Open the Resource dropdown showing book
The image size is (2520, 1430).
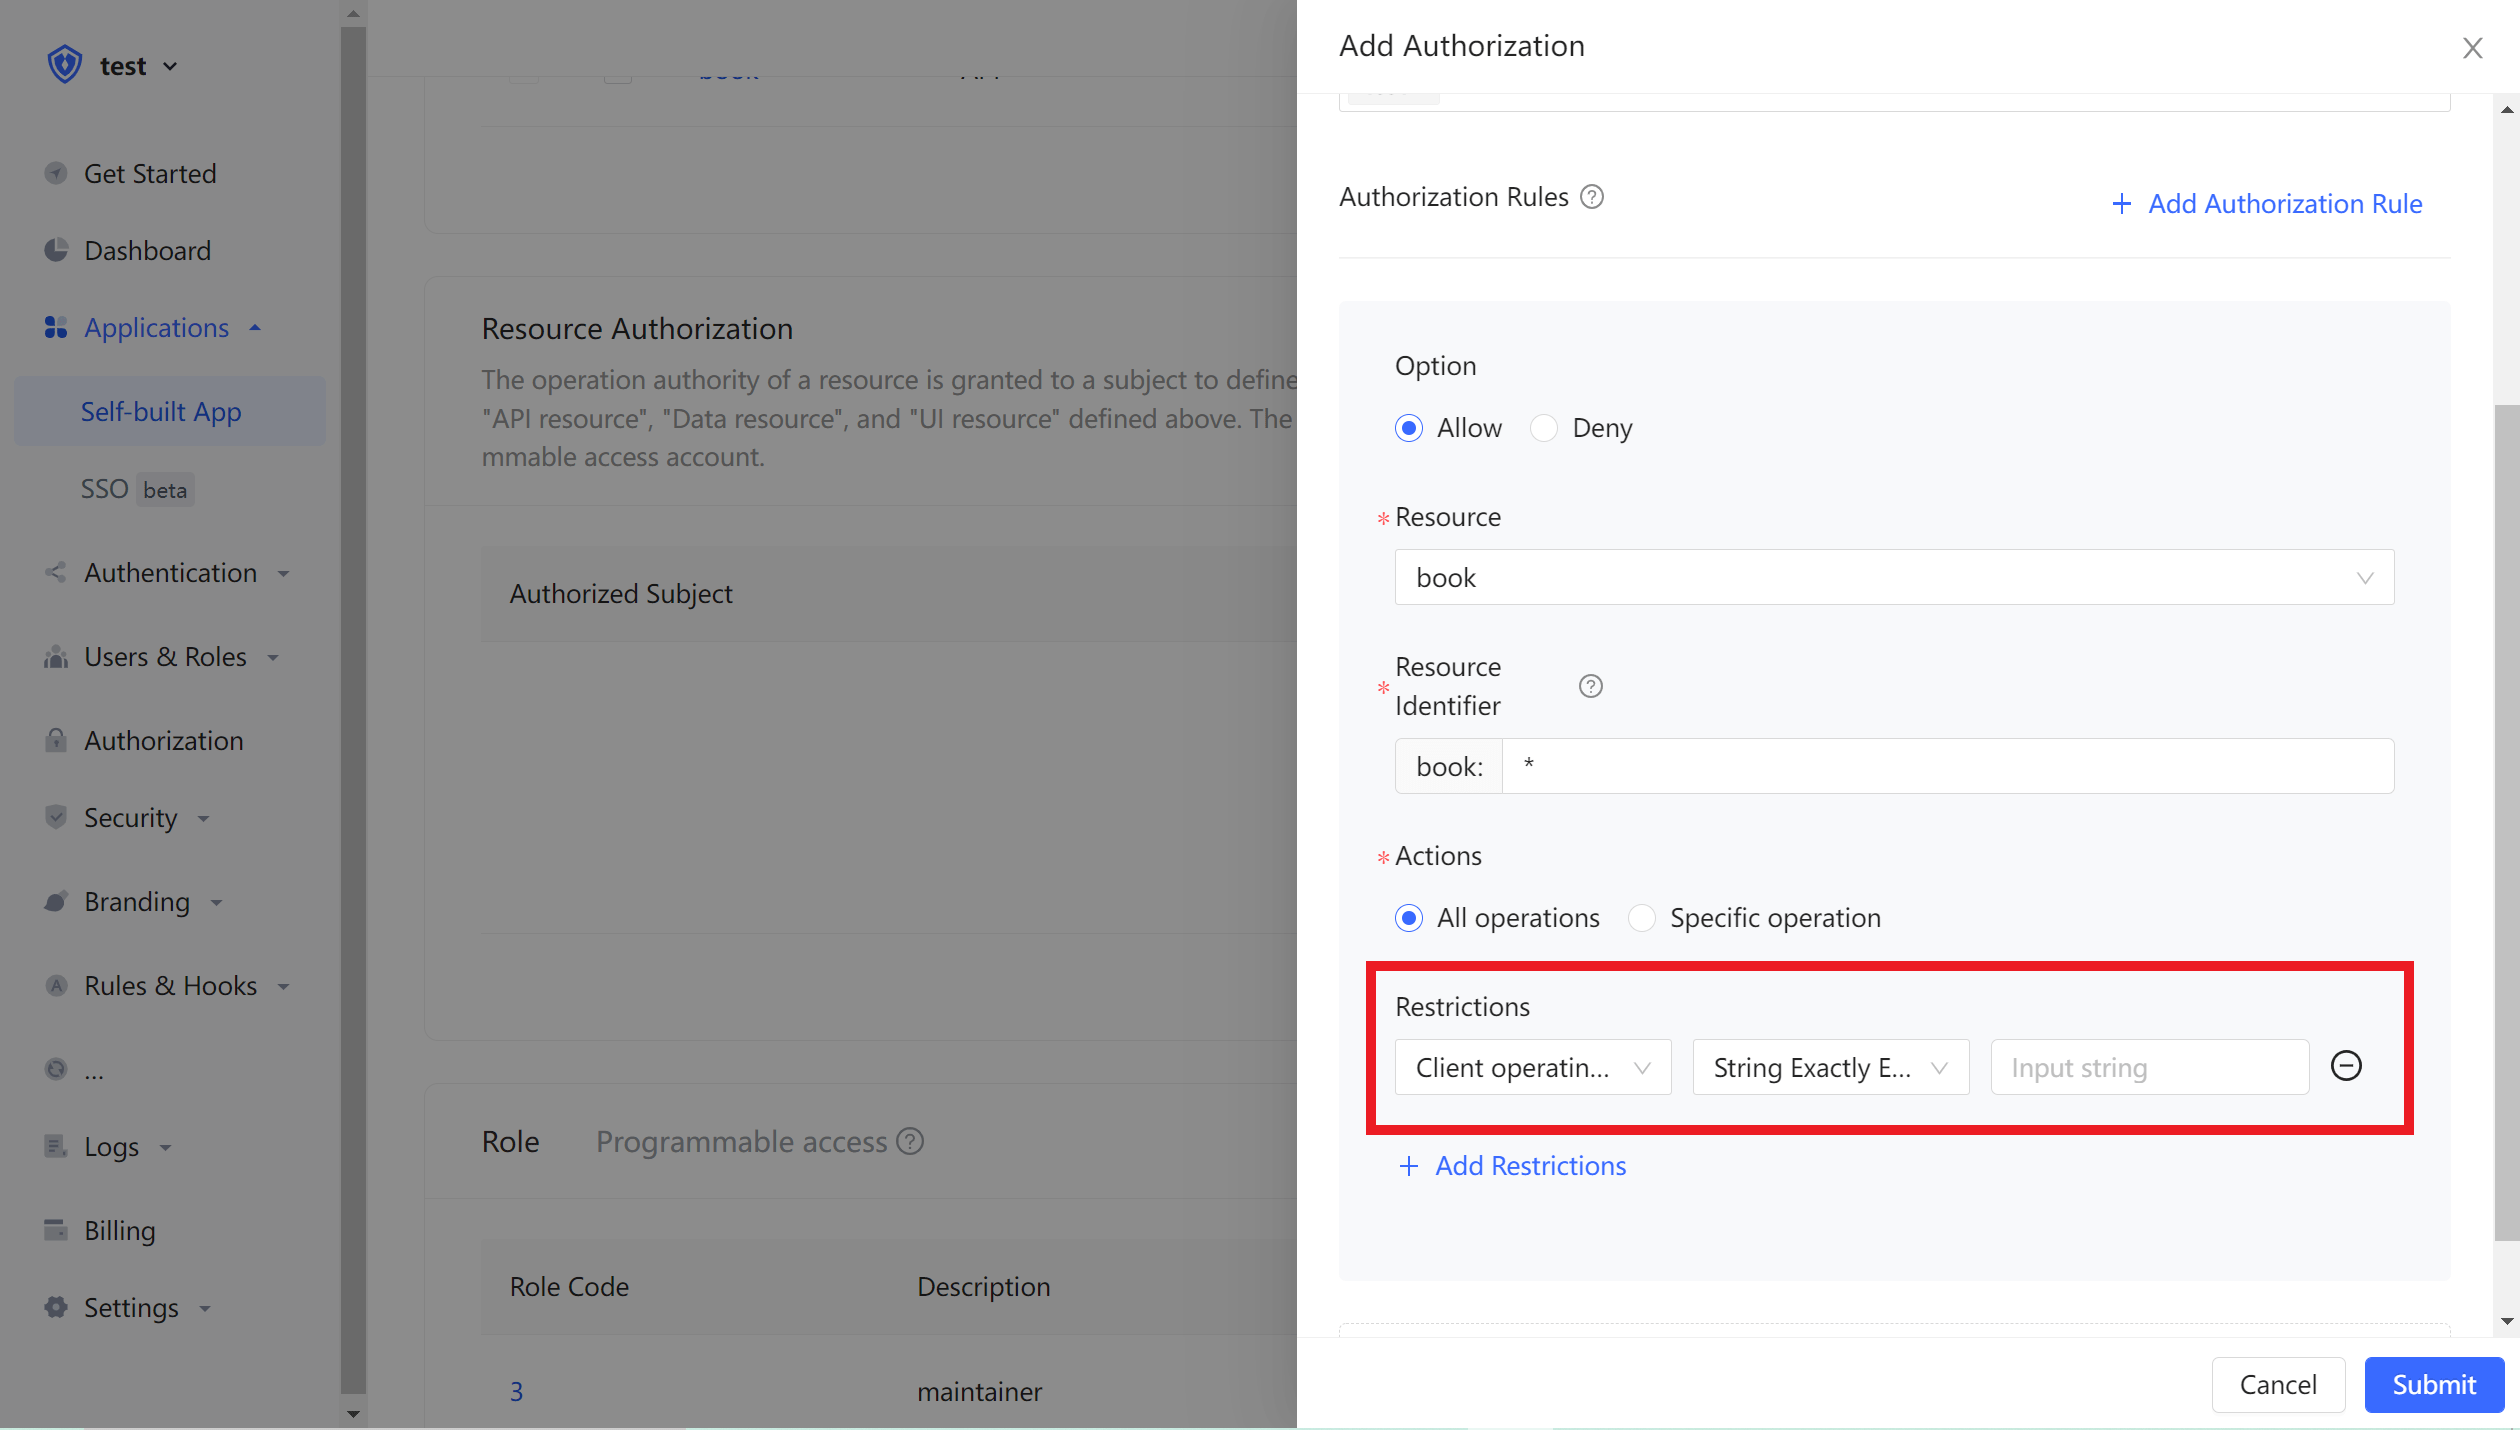point(1894,577)
